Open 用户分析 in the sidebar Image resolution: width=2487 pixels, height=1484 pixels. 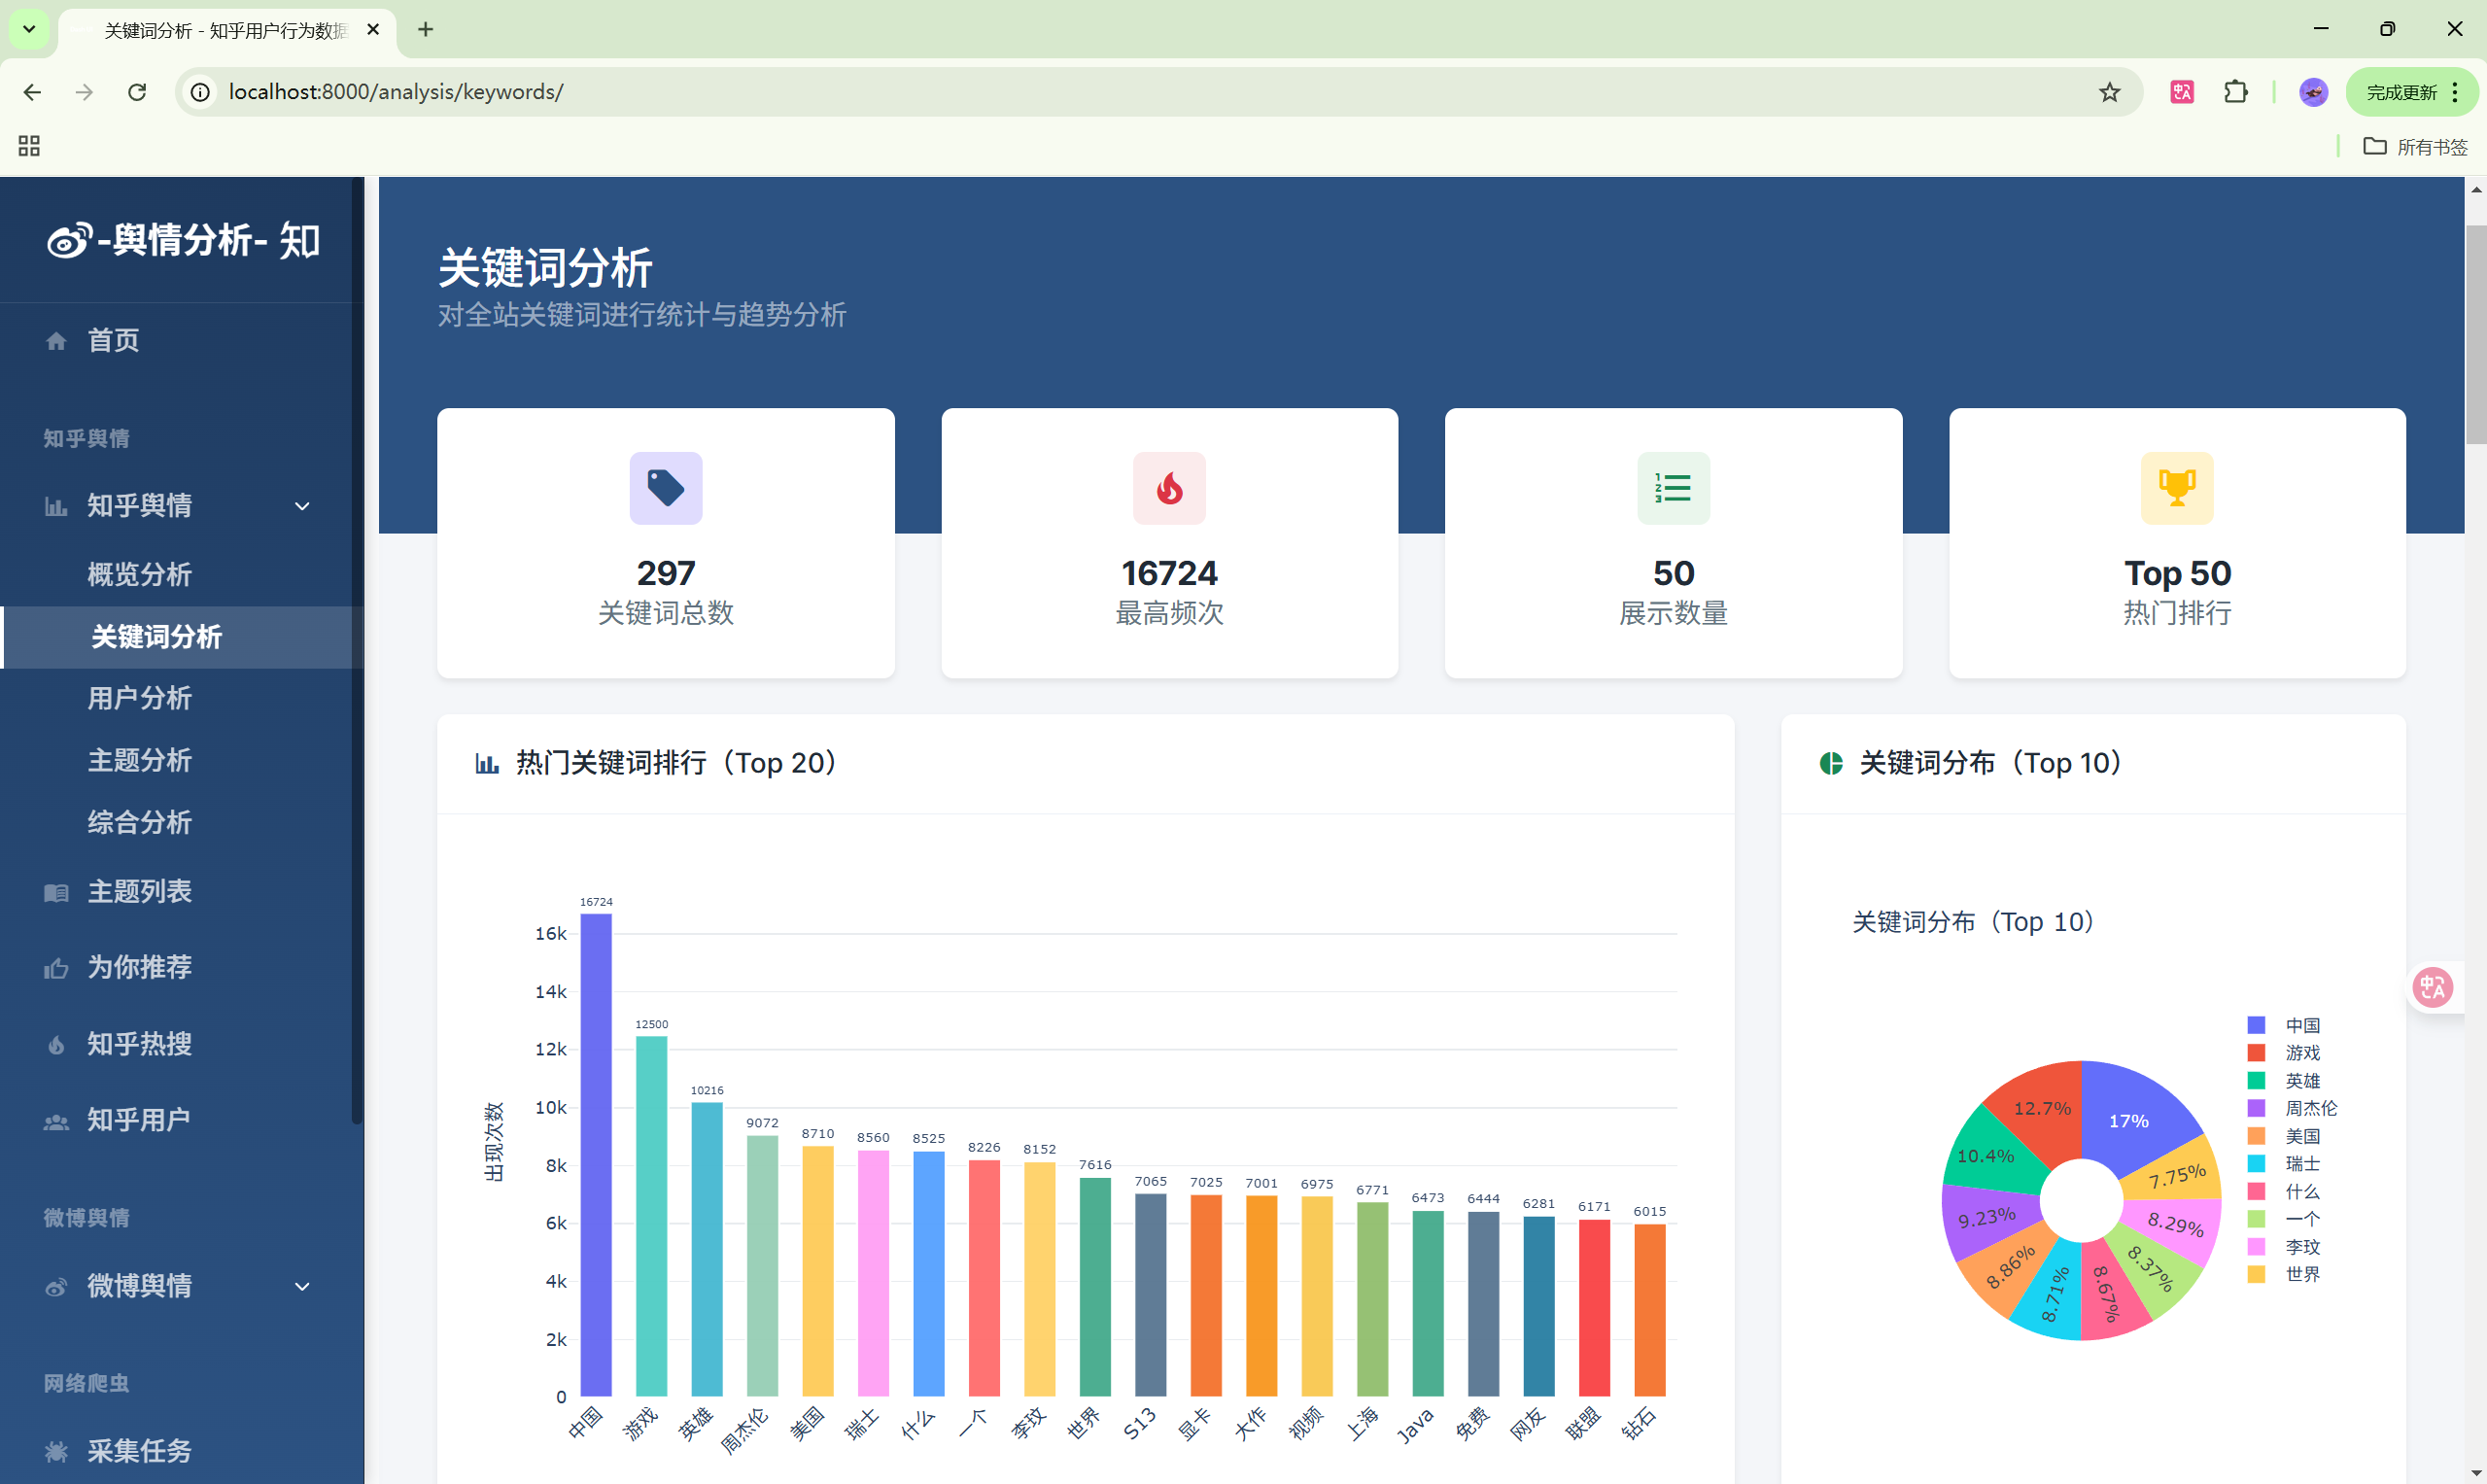[x=139, y=698]
